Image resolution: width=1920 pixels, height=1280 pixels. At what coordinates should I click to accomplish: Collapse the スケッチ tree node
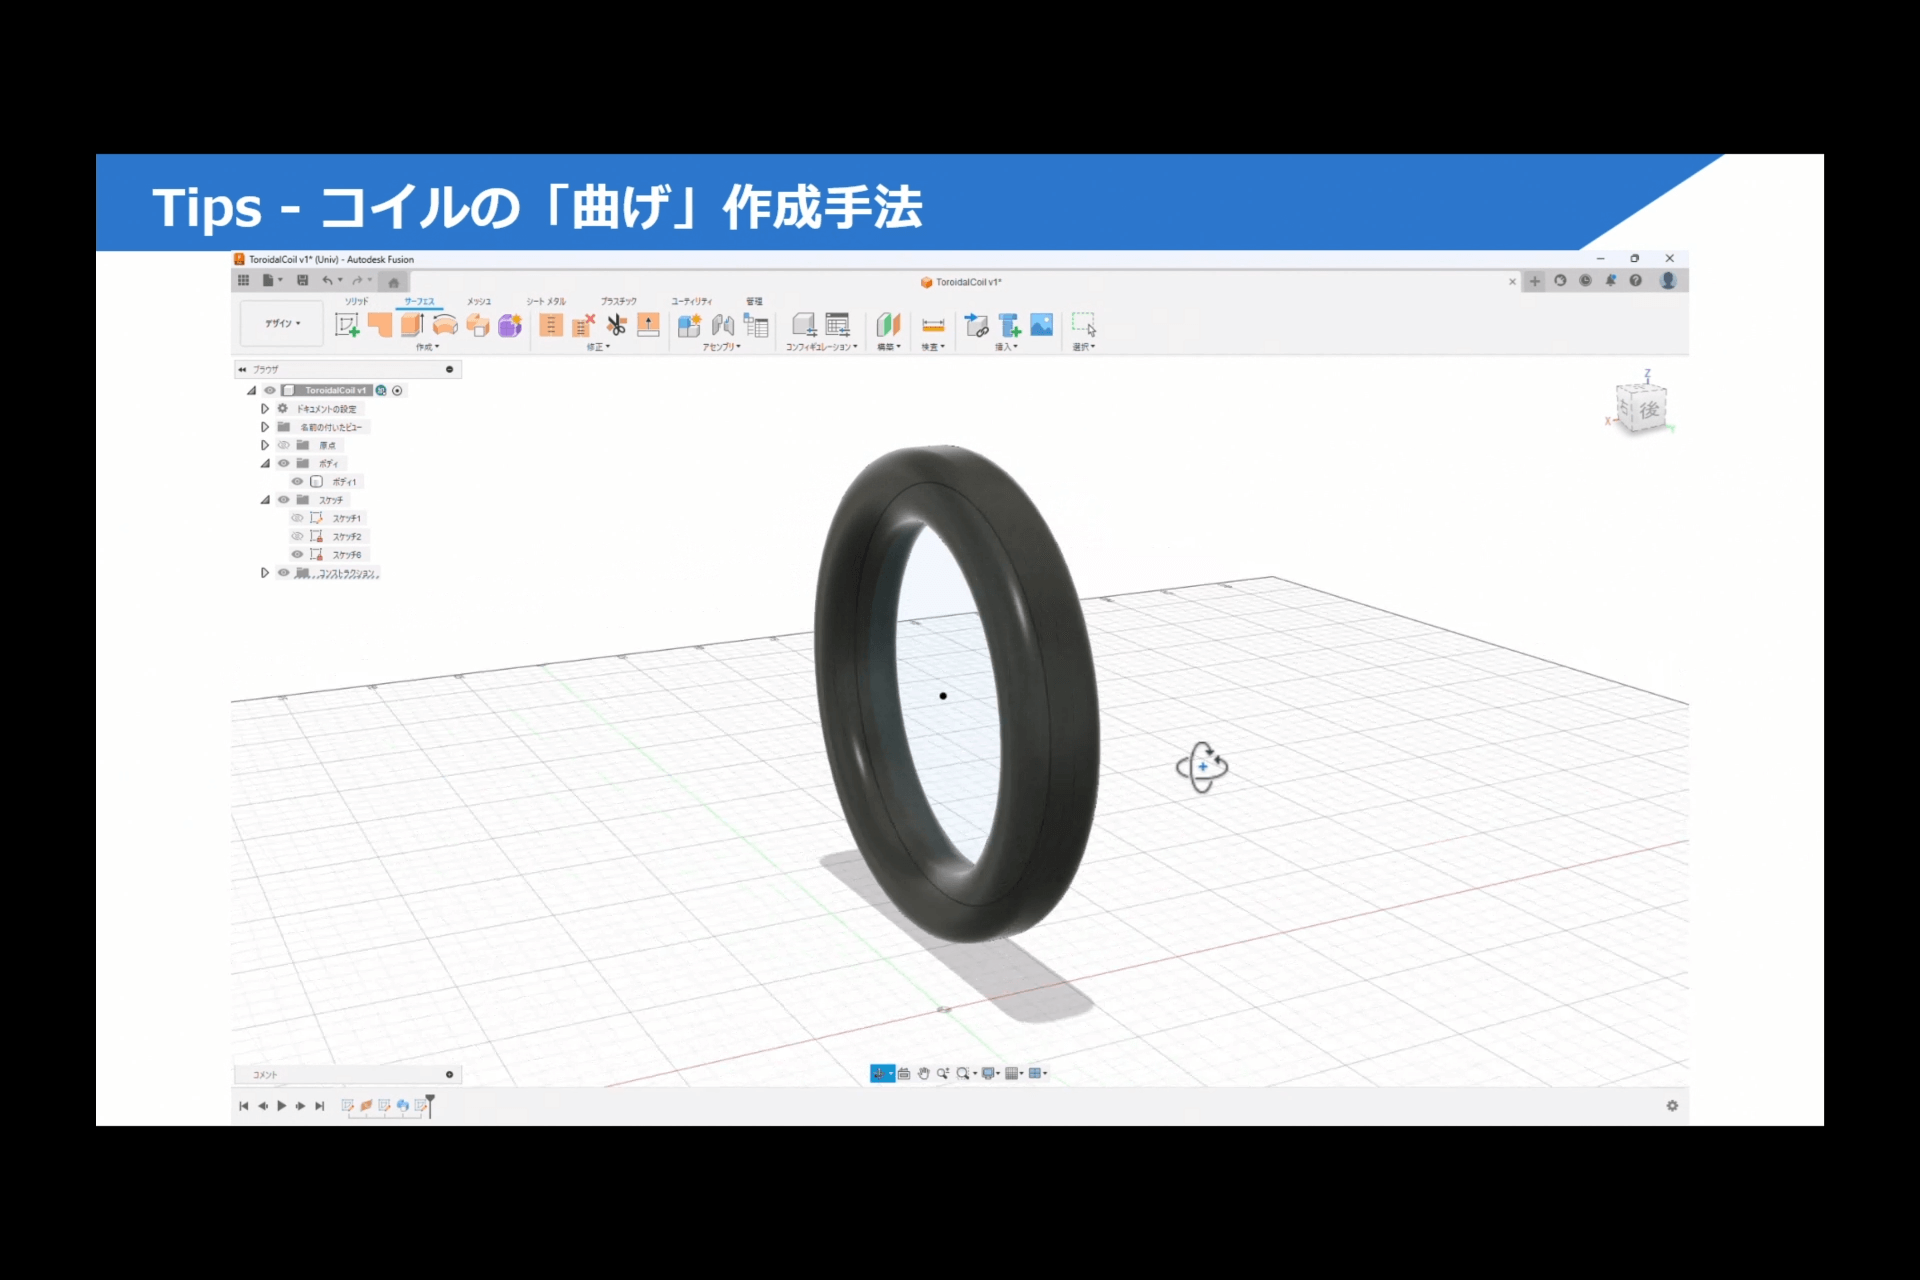(x=265, y=500)
